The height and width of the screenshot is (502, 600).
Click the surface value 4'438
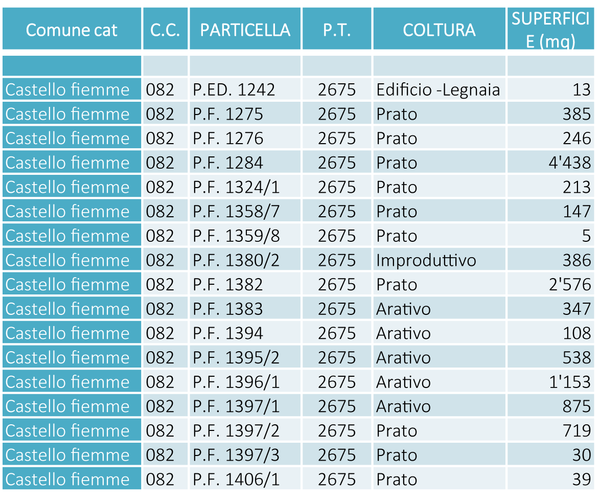[551, 163]
